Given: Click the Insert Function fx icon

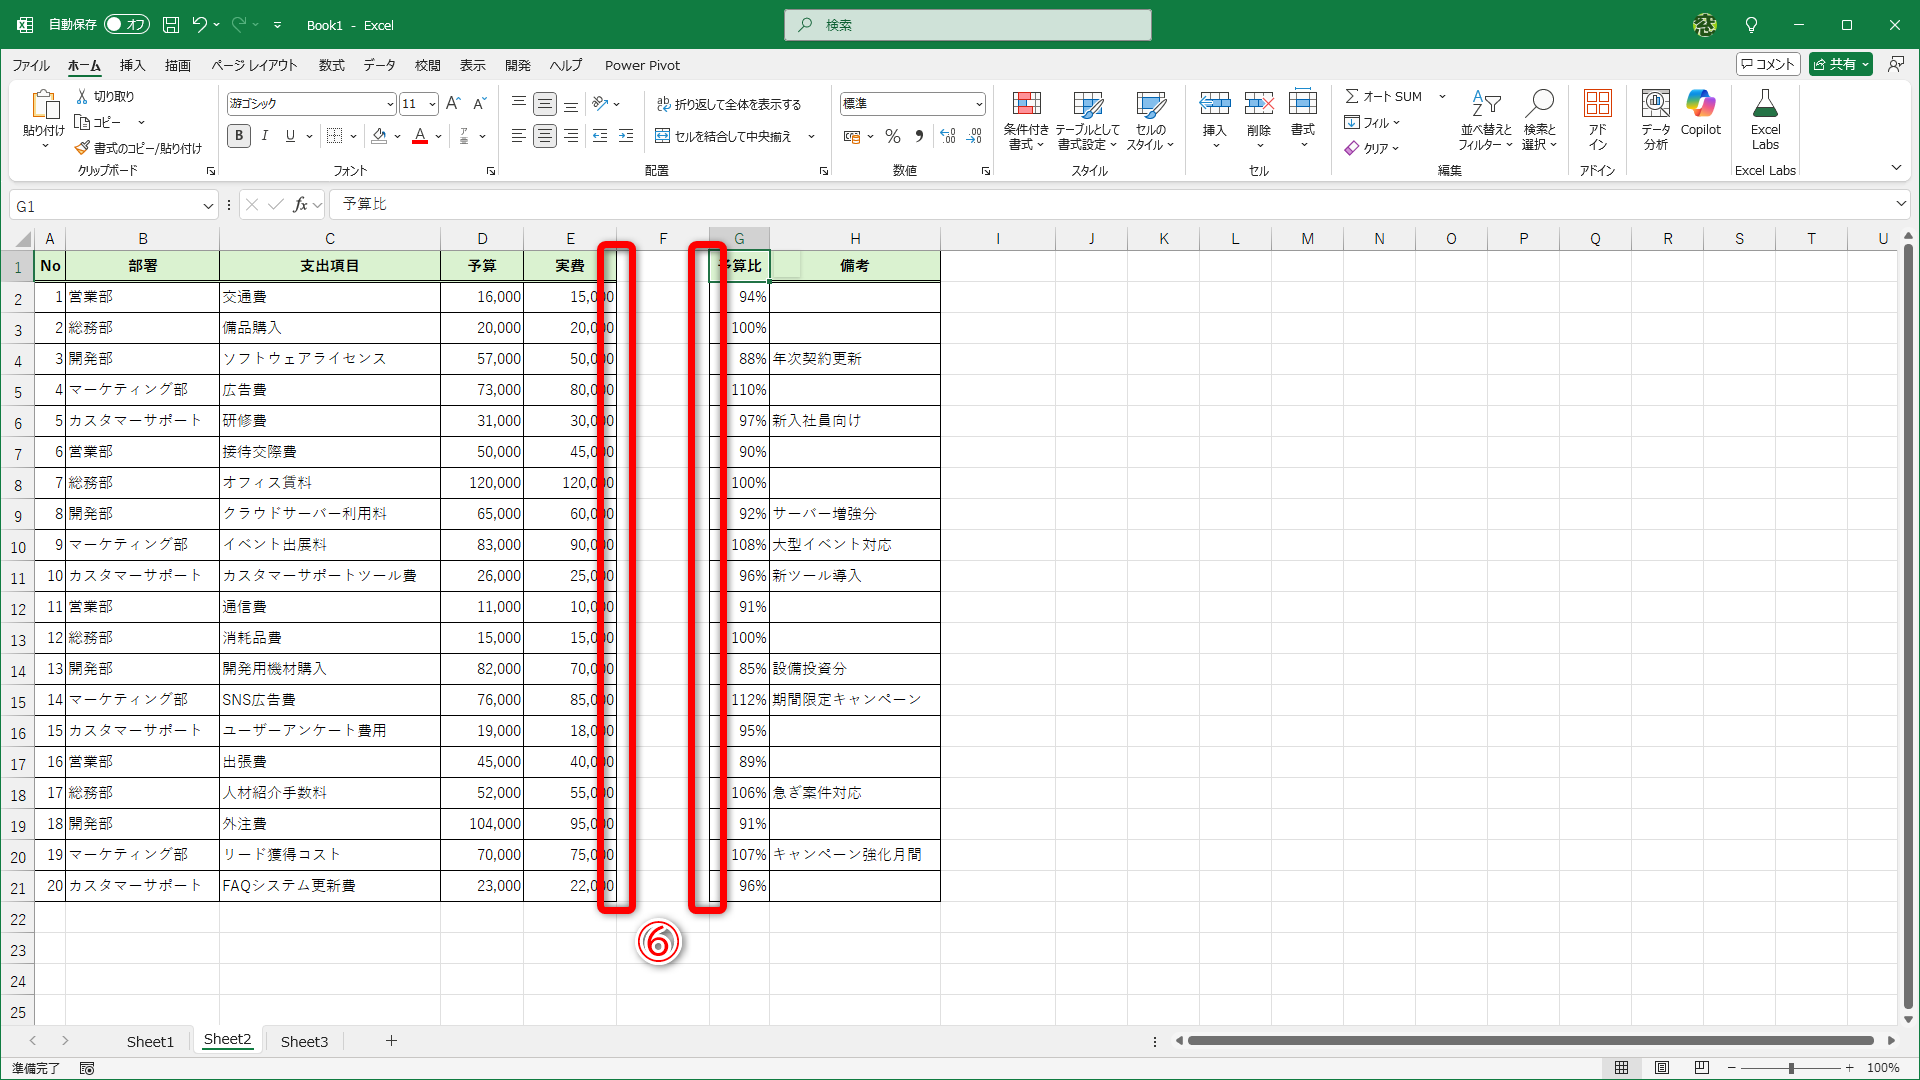Looking at the screenshot, I should tap(300, 205).
